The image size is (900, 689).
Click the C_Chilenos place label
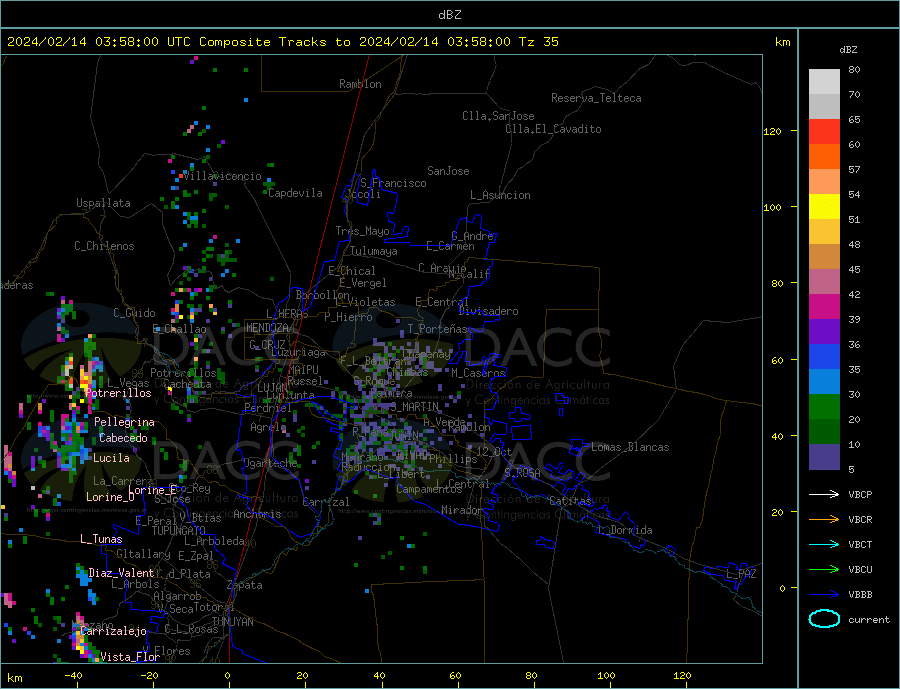click(104, 246)
